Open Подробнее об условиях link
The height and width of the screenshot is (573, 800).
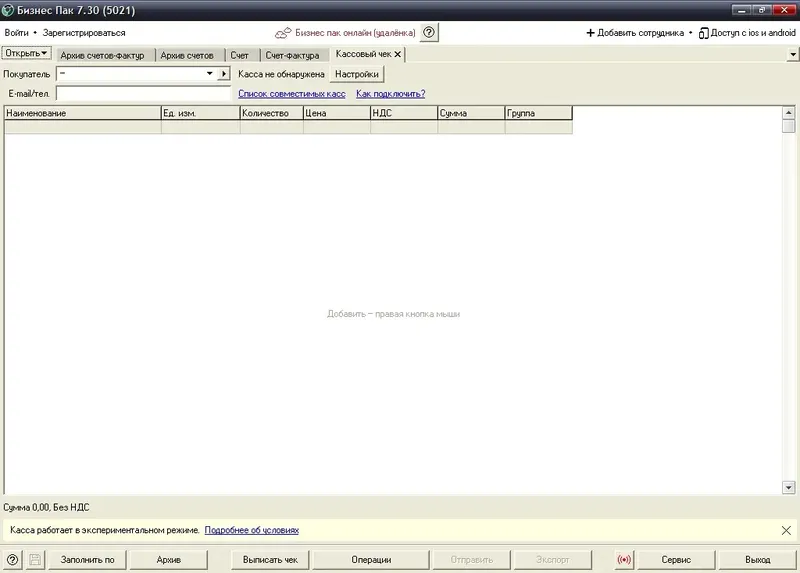point(252,530)
